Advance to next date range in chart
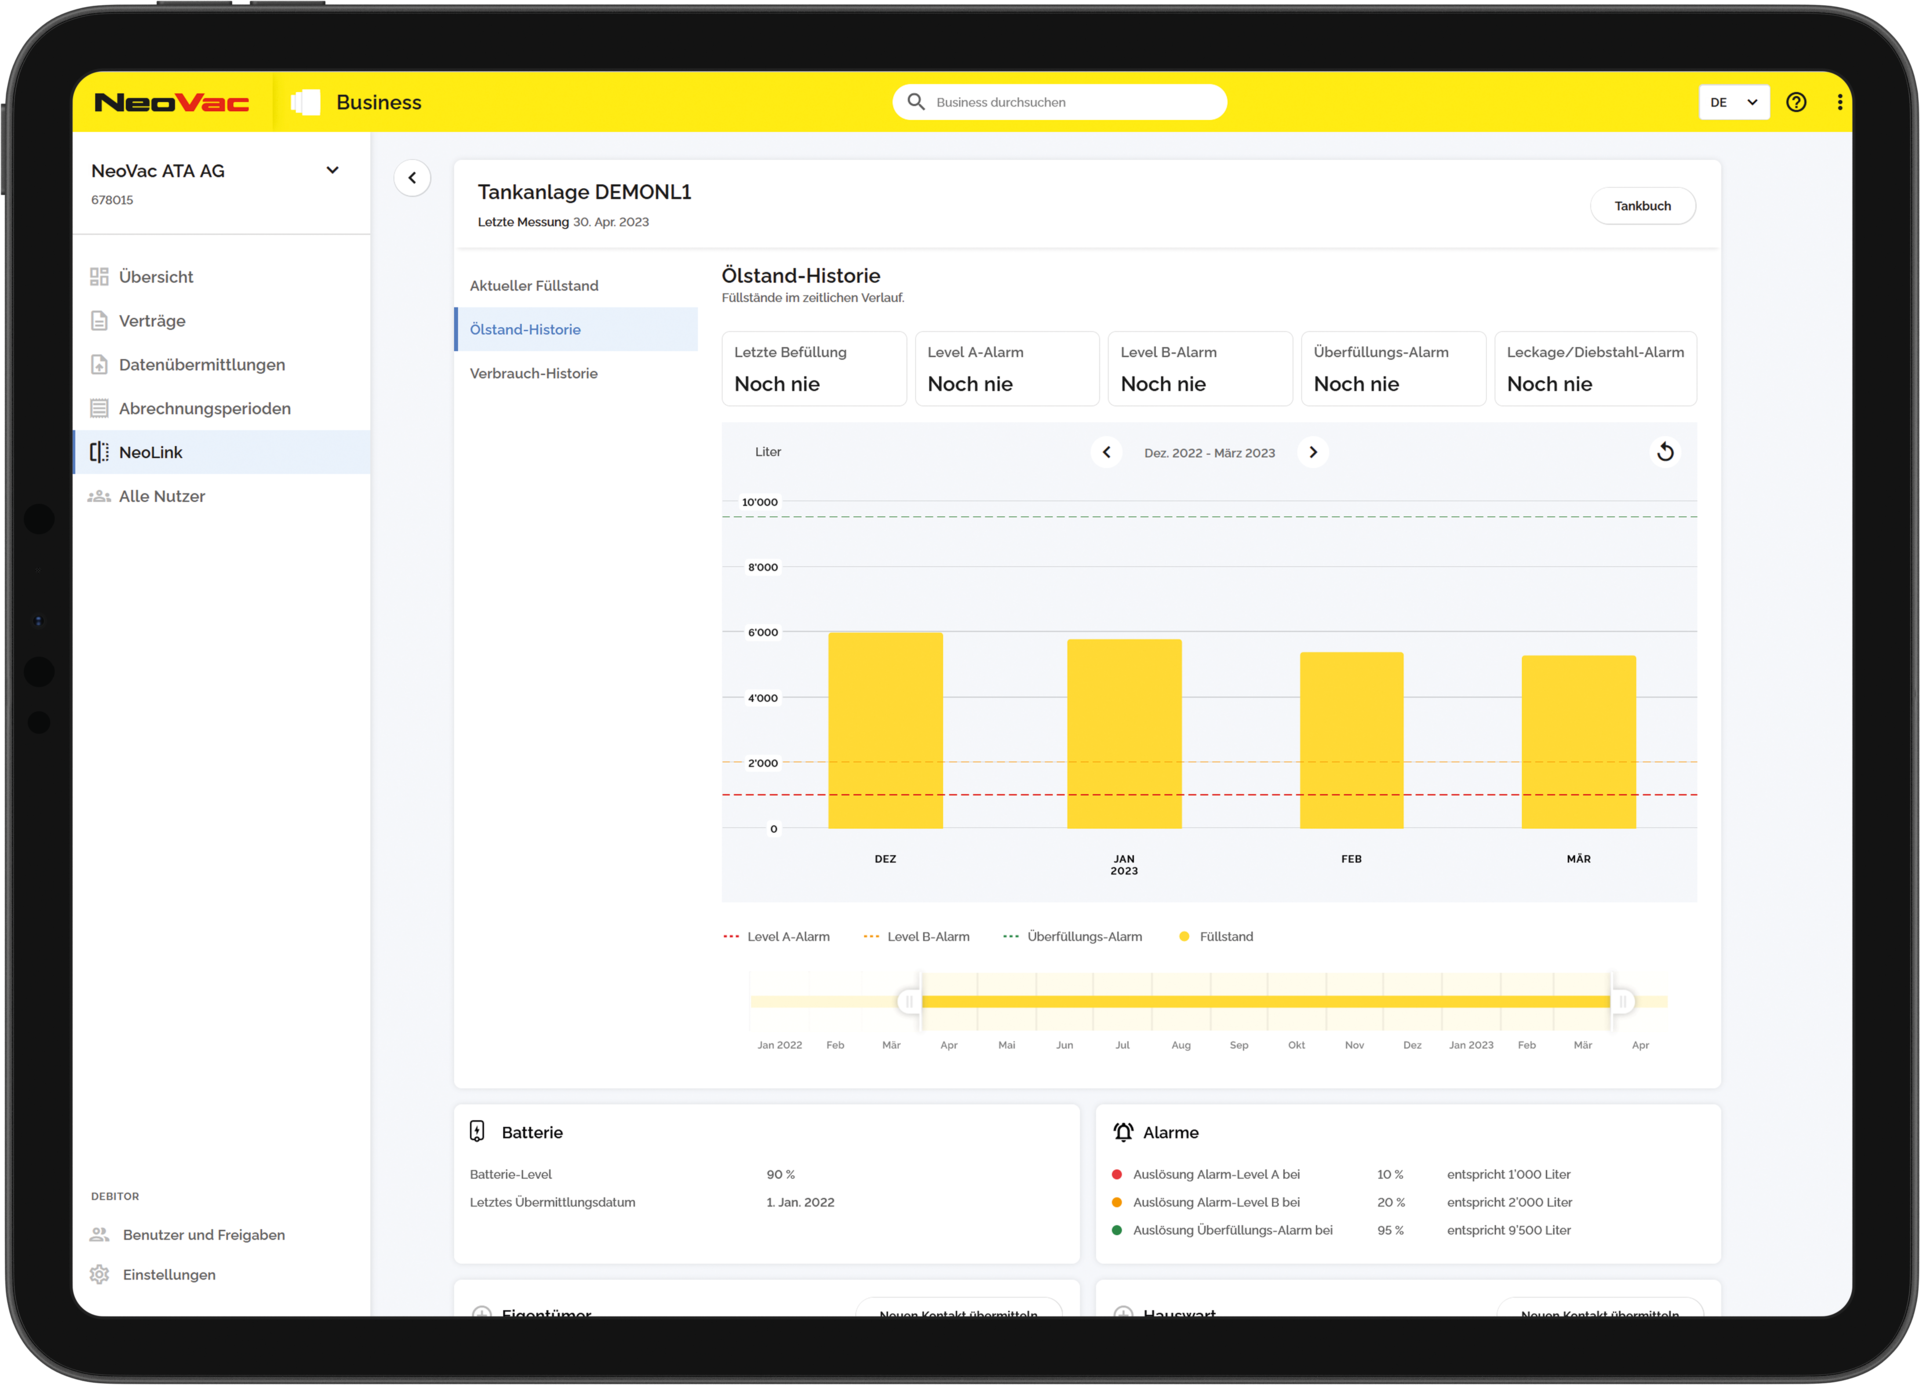The height and width of the screenshot is (1385, 1920). click(x=1313, y=452)
